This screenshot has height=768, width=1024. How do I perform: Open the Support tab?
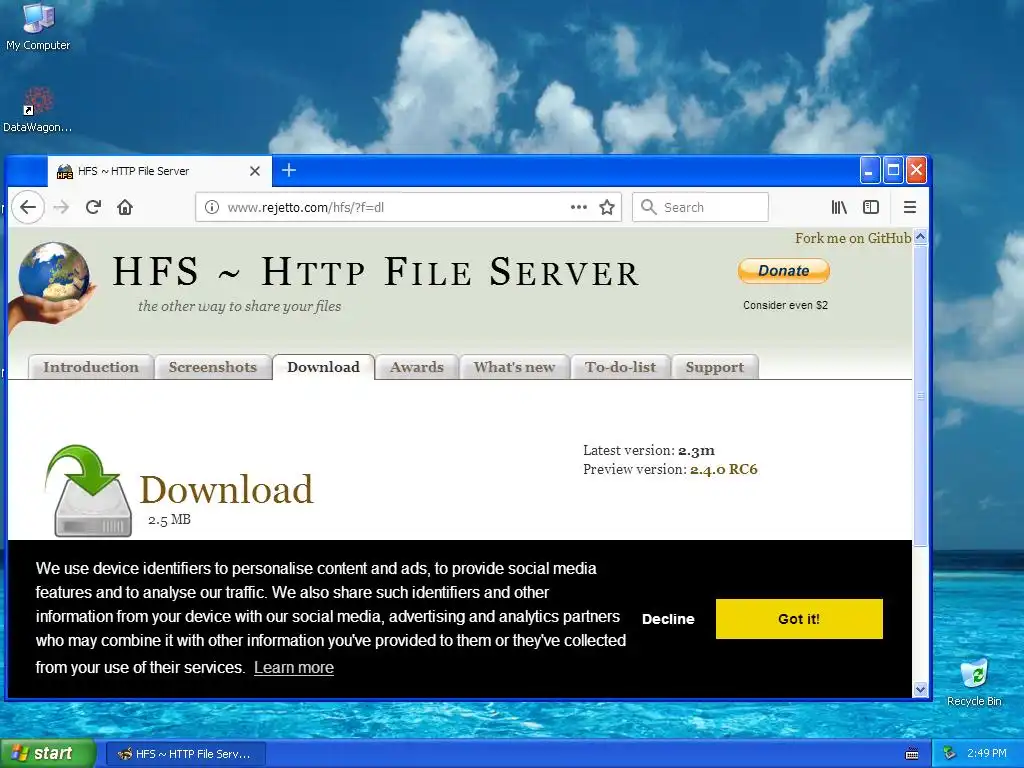pos(714,367)
